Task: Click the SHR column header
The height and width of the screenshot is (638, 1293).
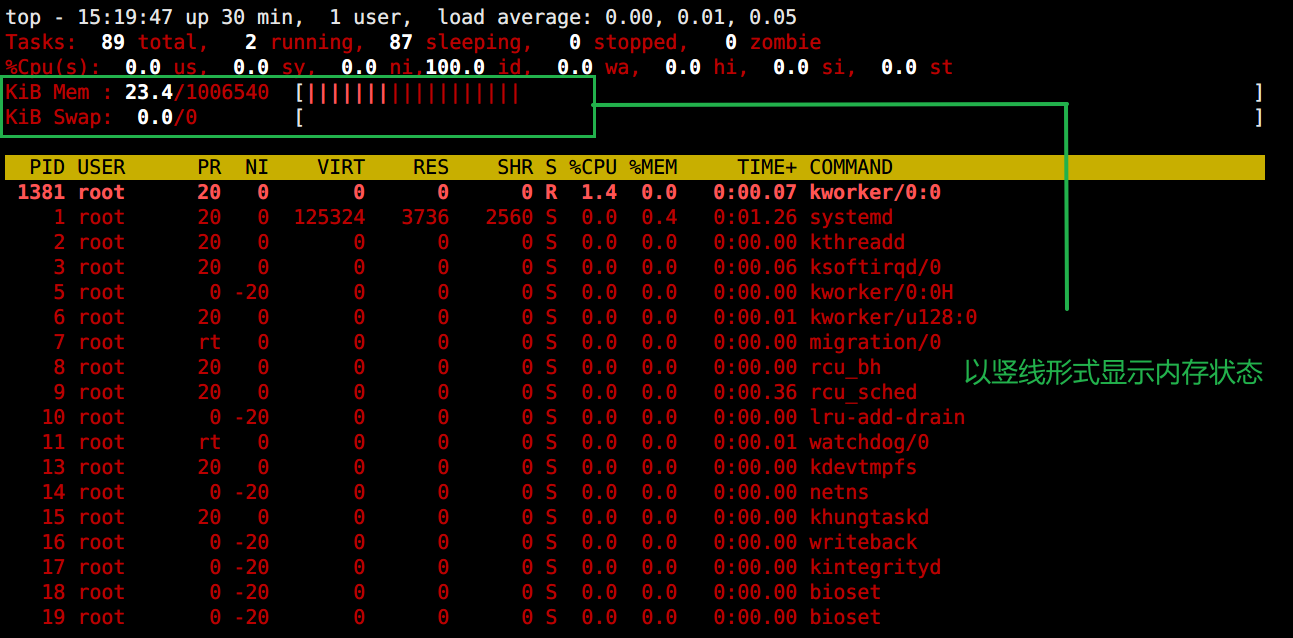Action: click(x=515, y=167)
